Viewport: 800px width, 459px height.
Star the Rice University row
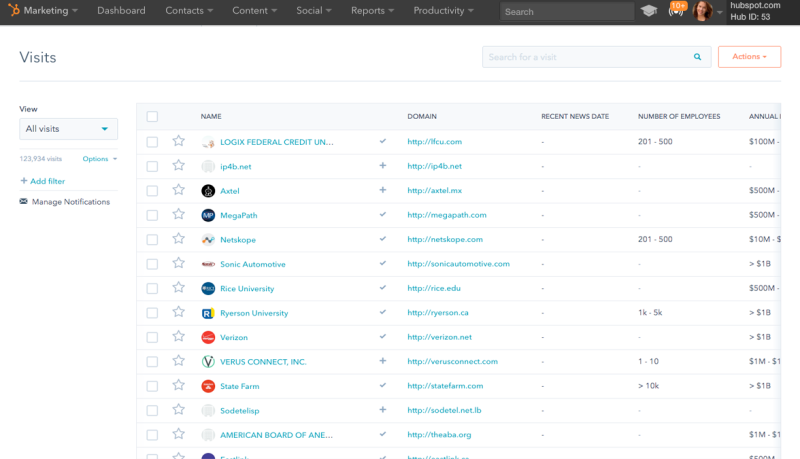(178, 288)
